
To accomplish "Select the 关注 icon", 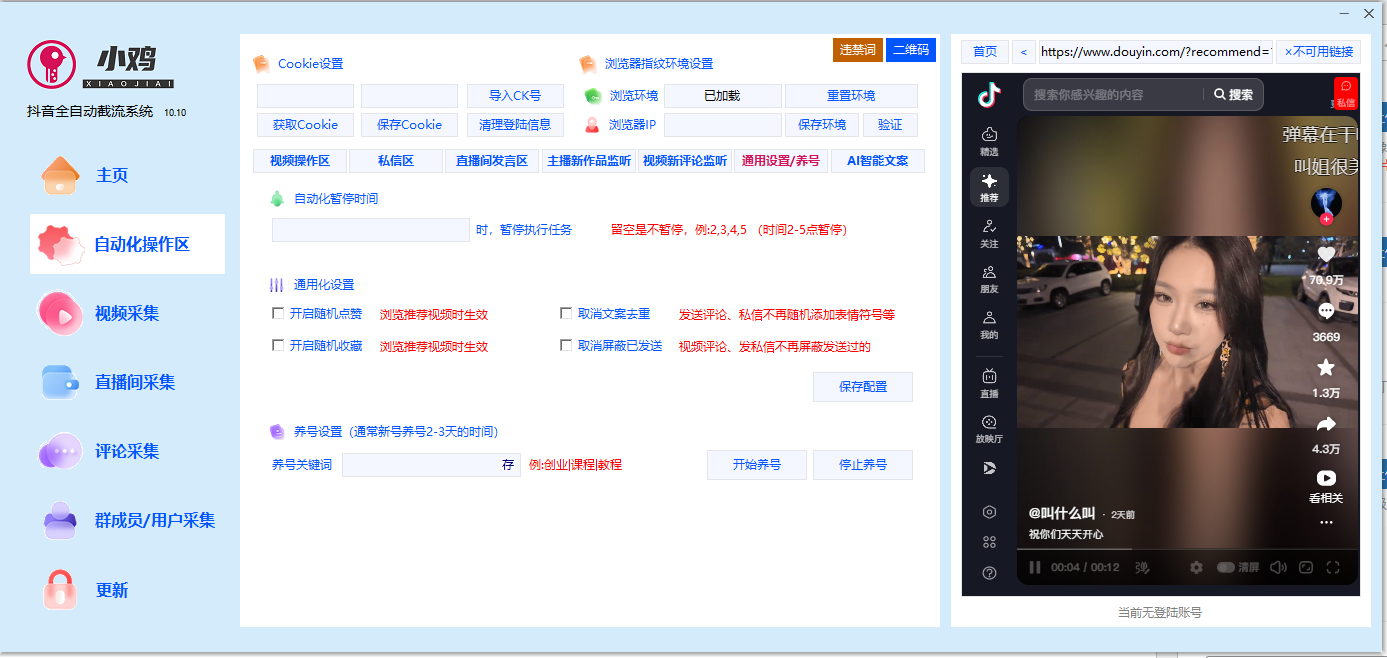I will point(988,234).
